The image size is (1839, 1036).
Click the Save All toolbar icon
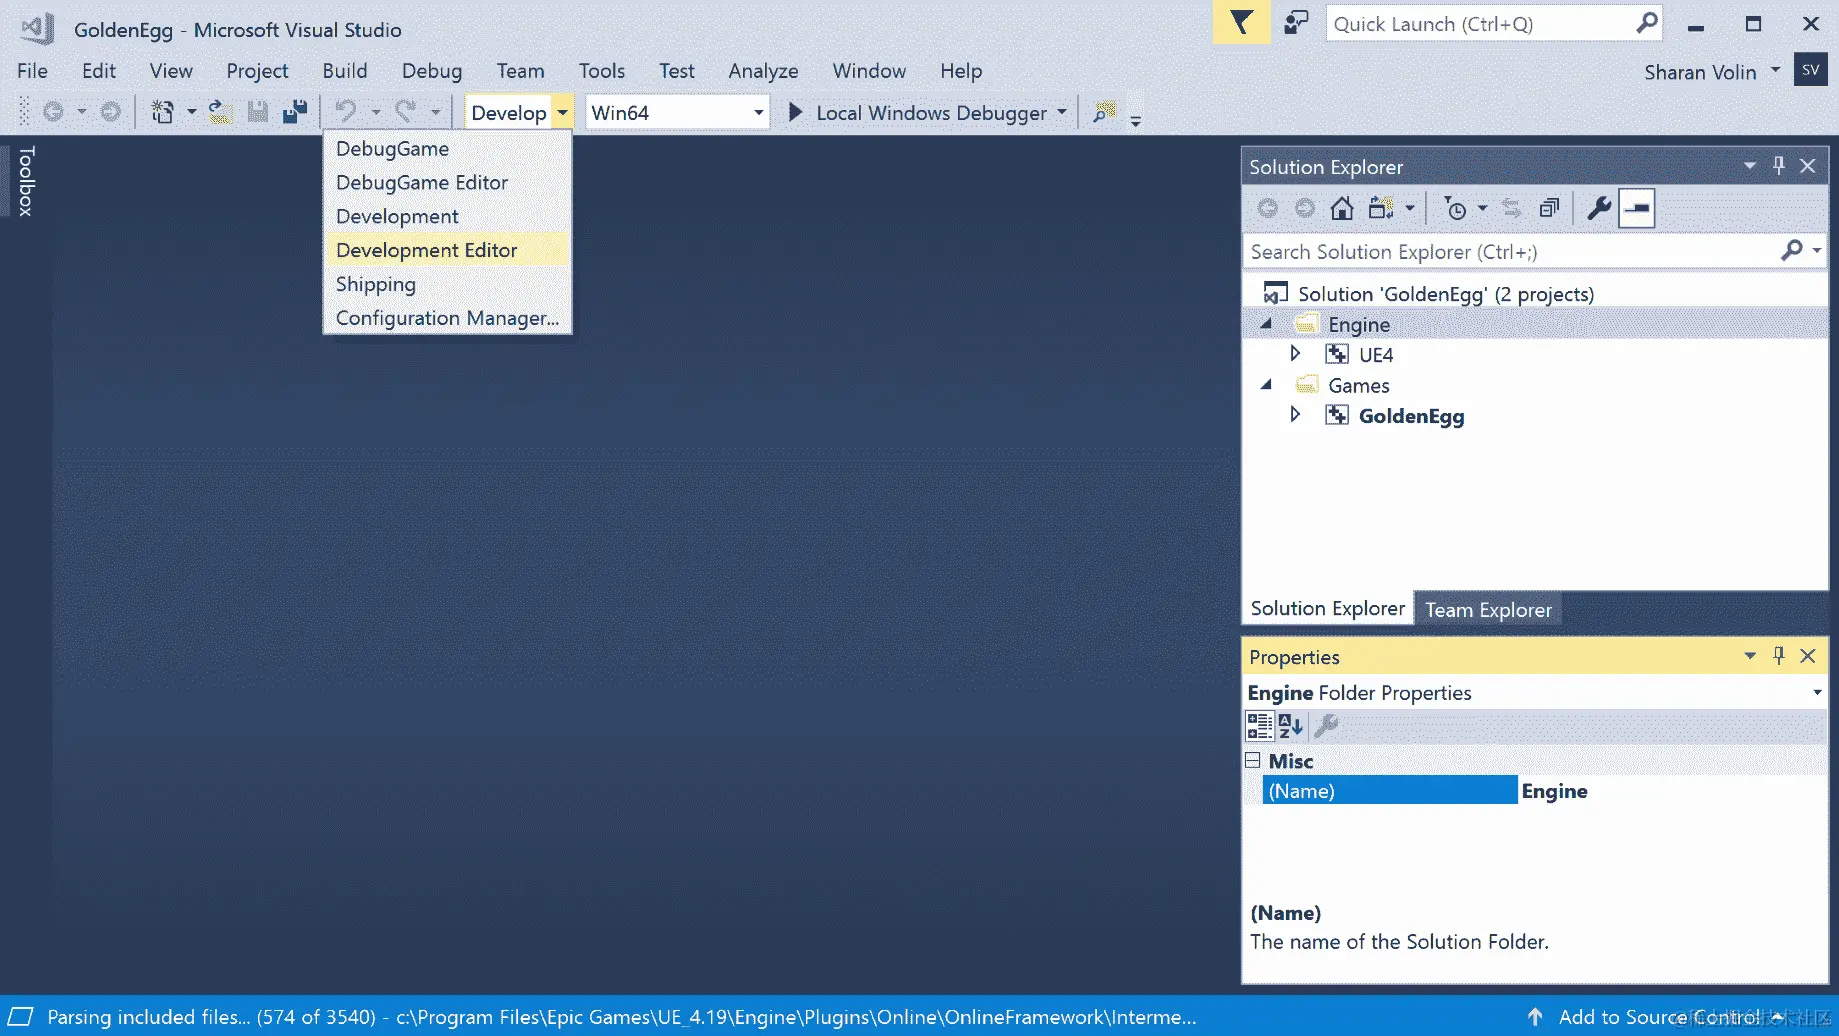click(x=295, y=112)
